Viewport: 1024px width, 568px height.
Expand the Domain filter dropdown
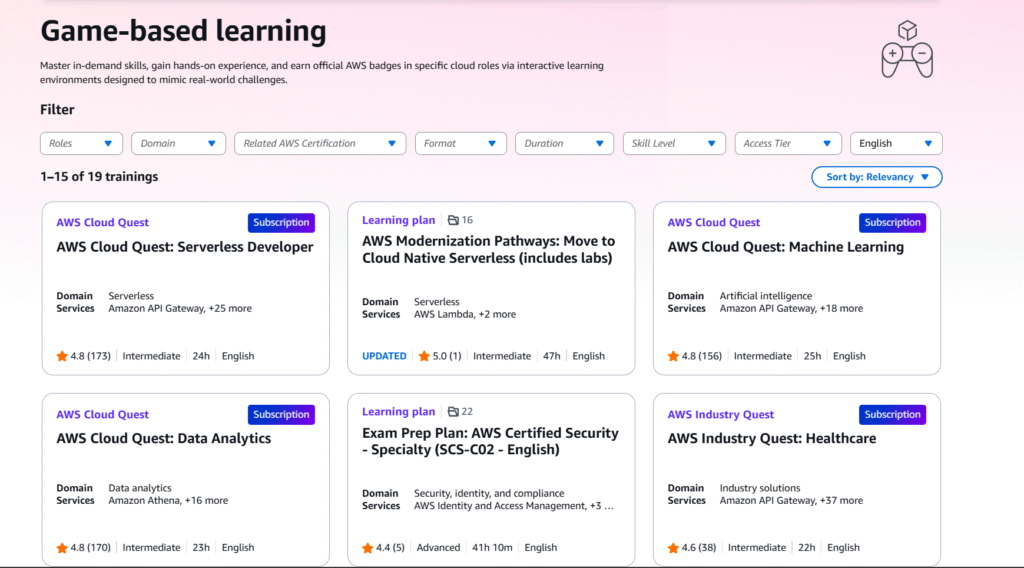178,144
